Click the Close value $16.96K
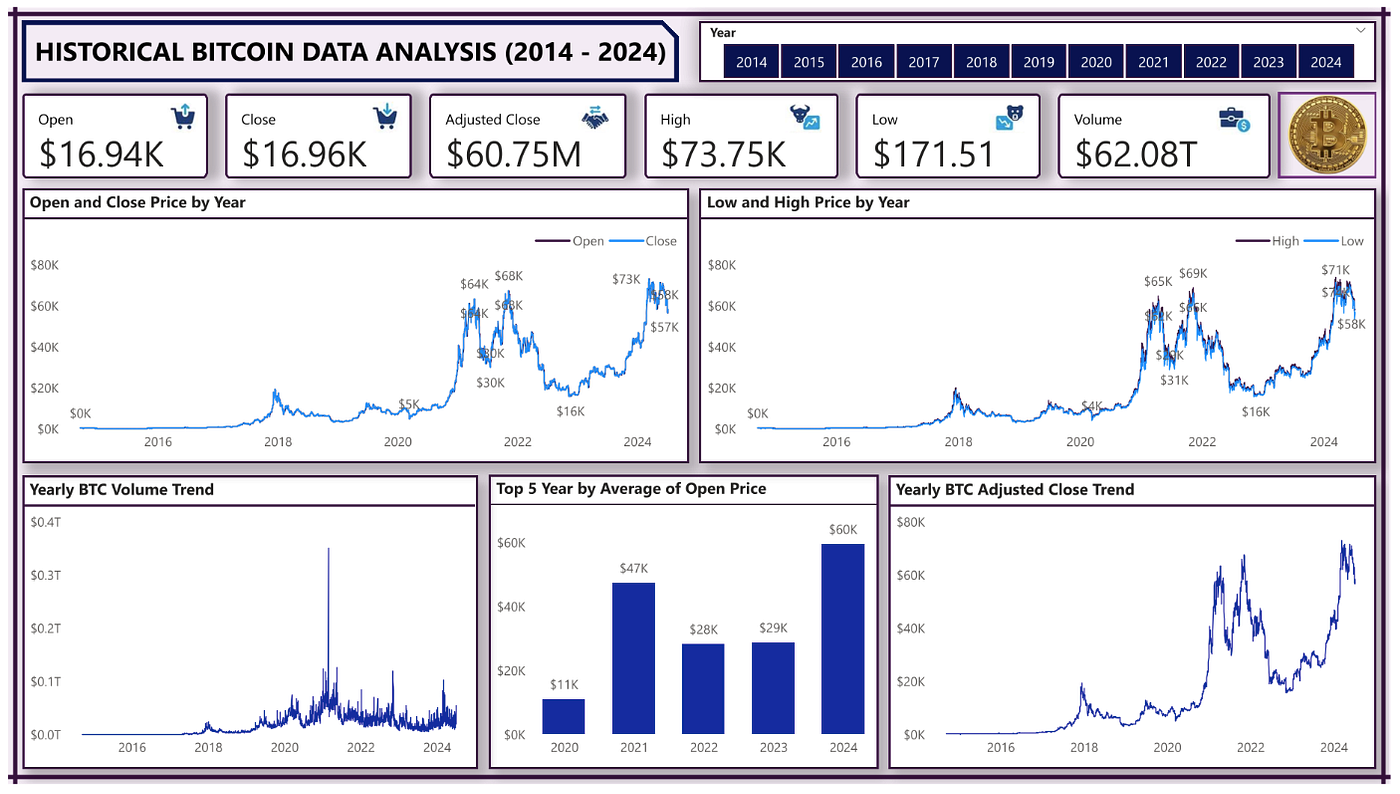The width and height of the screenshot is (1400, 794). (x=304, y=153)
